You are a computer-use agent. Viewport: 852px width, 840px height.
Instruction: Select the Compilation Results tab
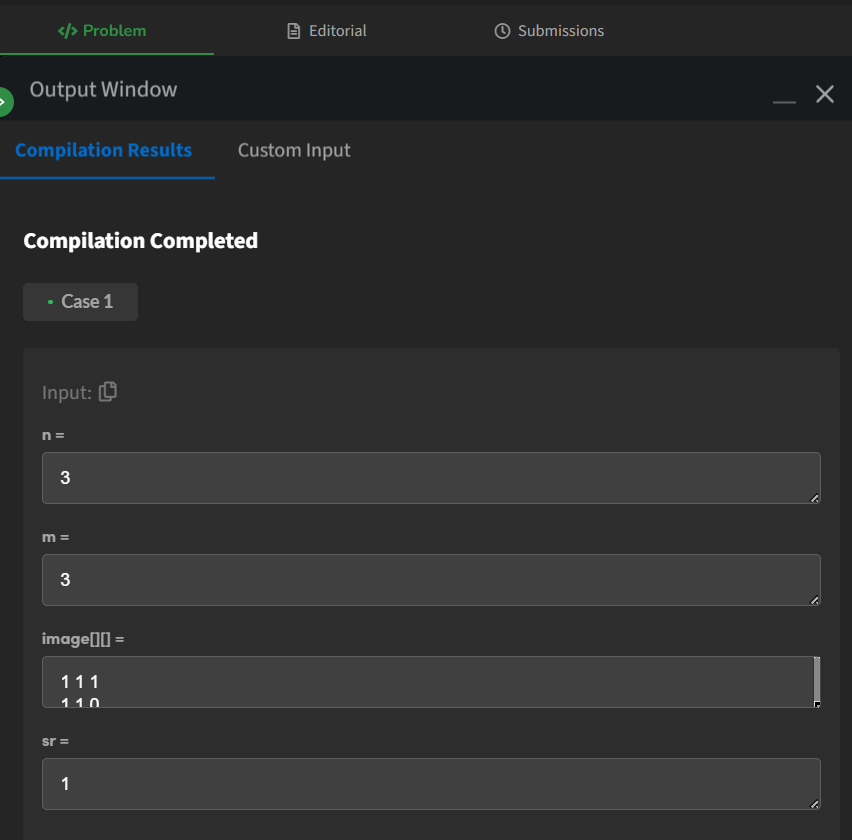pyautogui.click(x=103, y=150)
